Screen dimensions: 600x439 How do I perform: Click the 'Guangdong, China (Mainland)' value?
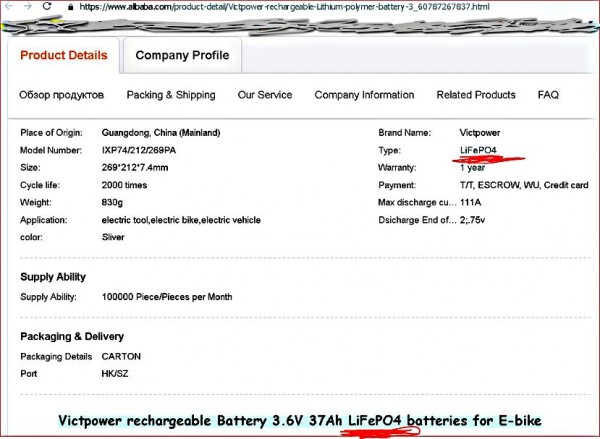(161, 133)
